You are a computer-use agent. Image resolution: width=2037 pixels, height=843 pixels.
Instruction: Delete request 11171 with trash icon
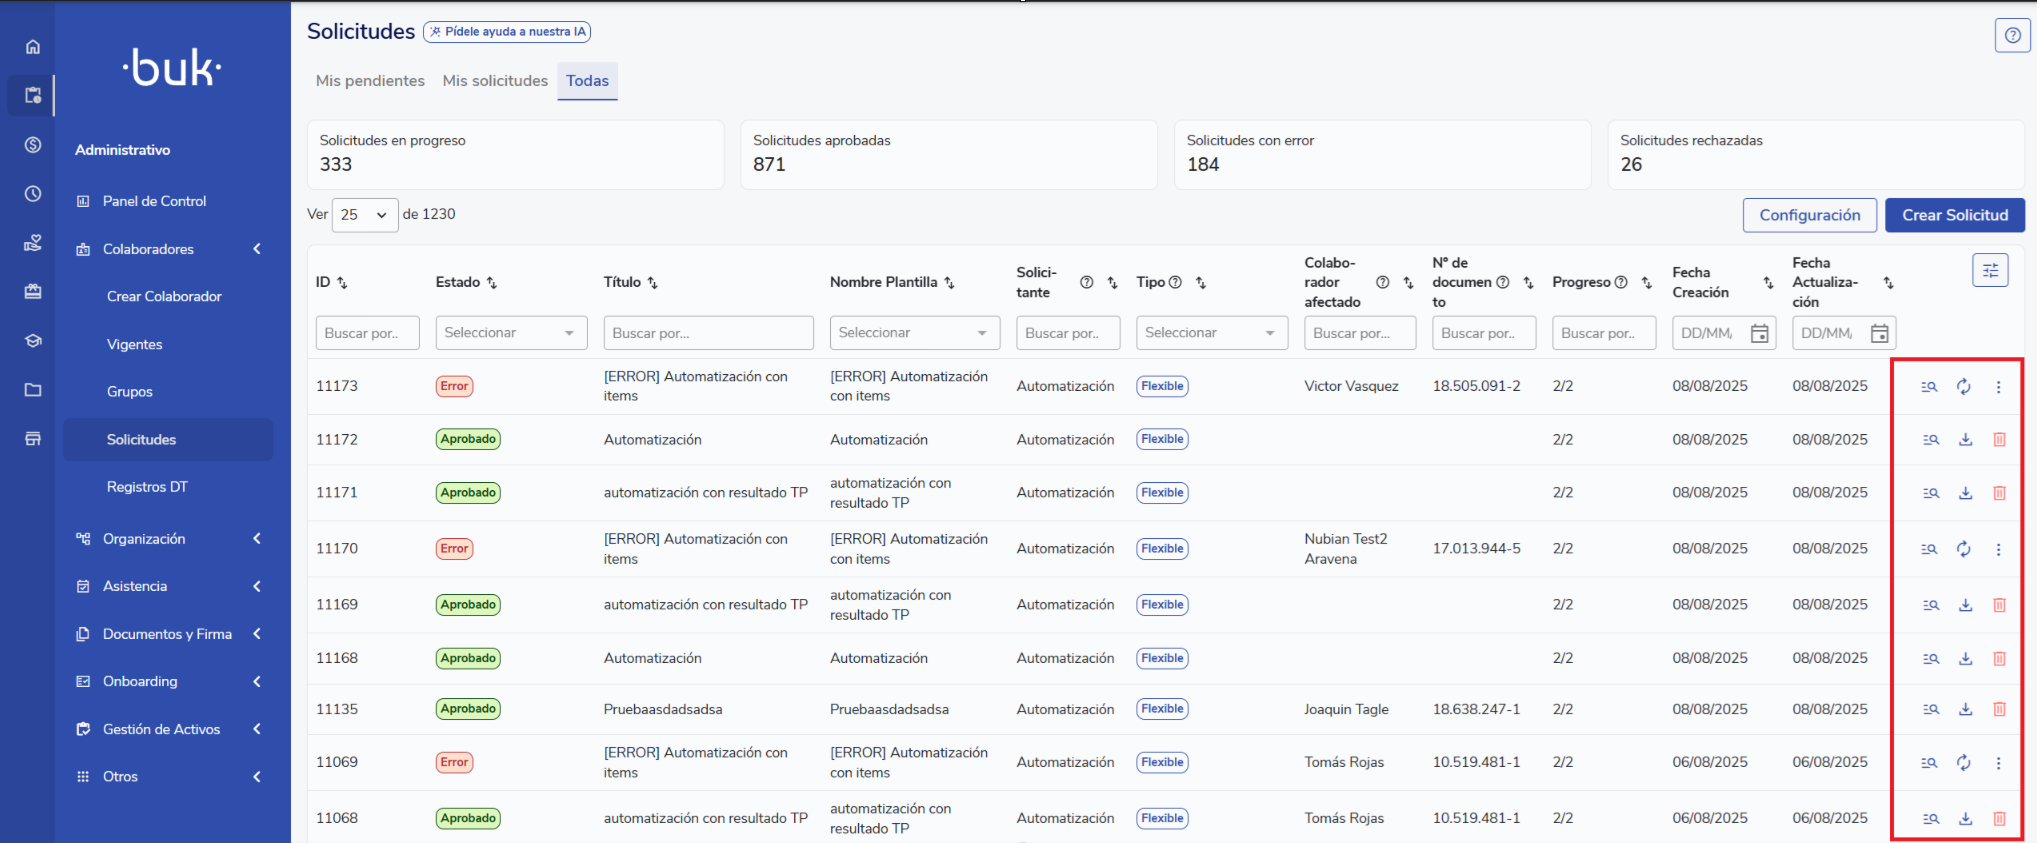coord(1999,493)
